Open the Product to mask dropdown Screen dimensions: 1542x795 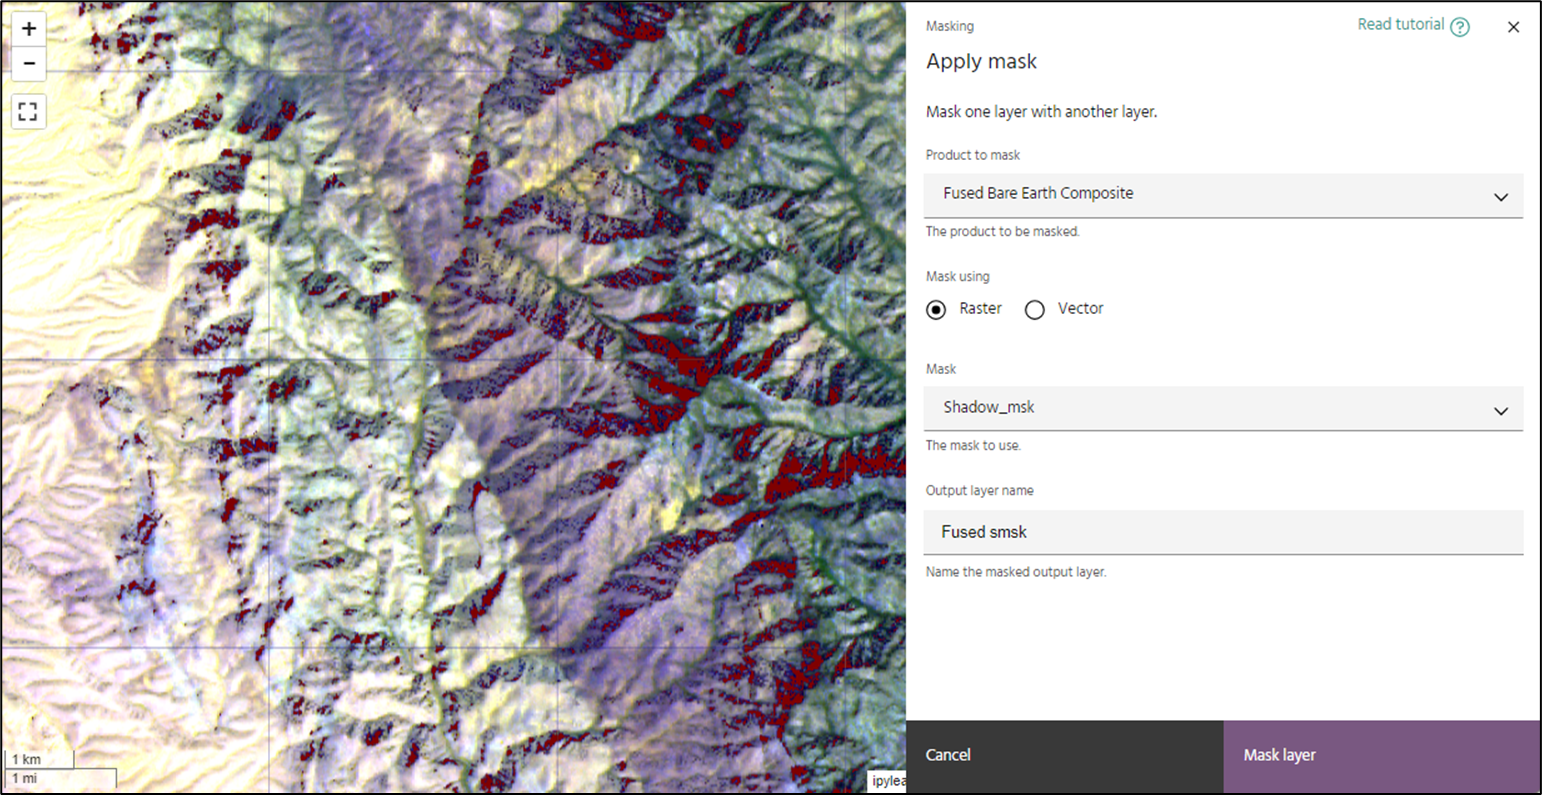(x=1223, y=195)
